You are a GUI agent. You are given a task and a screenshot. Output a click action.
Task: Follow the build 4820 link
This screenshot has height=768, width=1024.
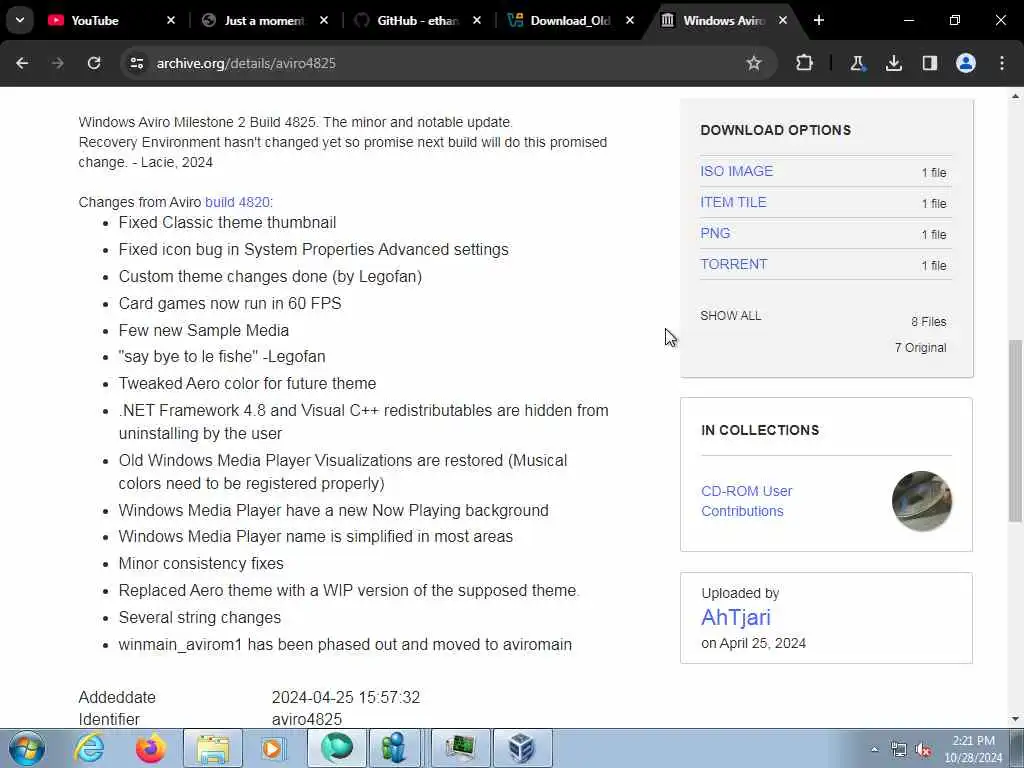coord(237,202)
